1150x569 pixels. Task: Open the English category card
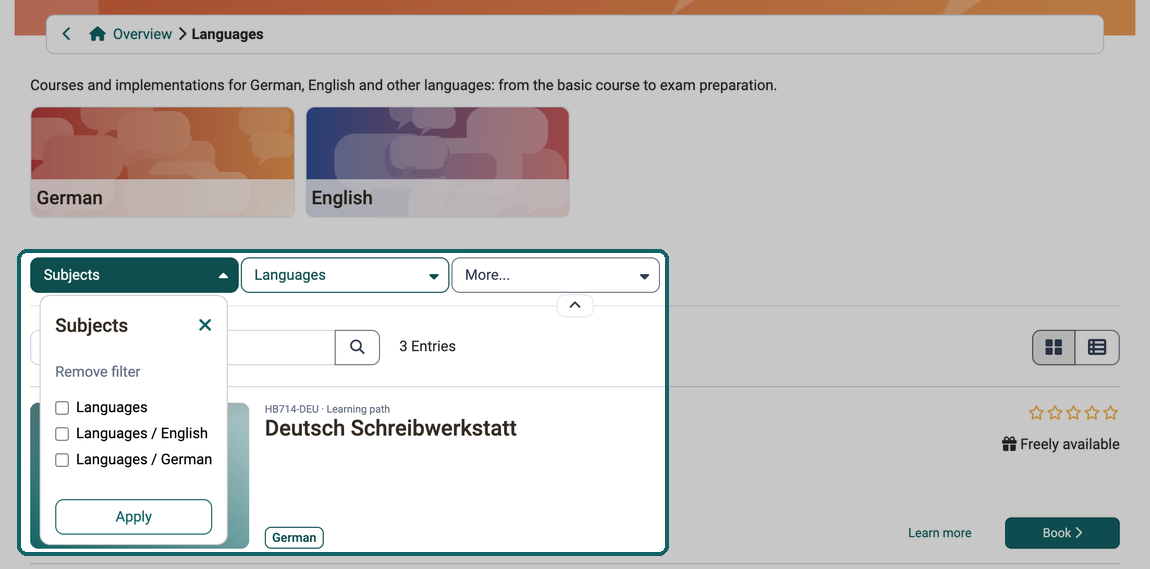point(437,162)
